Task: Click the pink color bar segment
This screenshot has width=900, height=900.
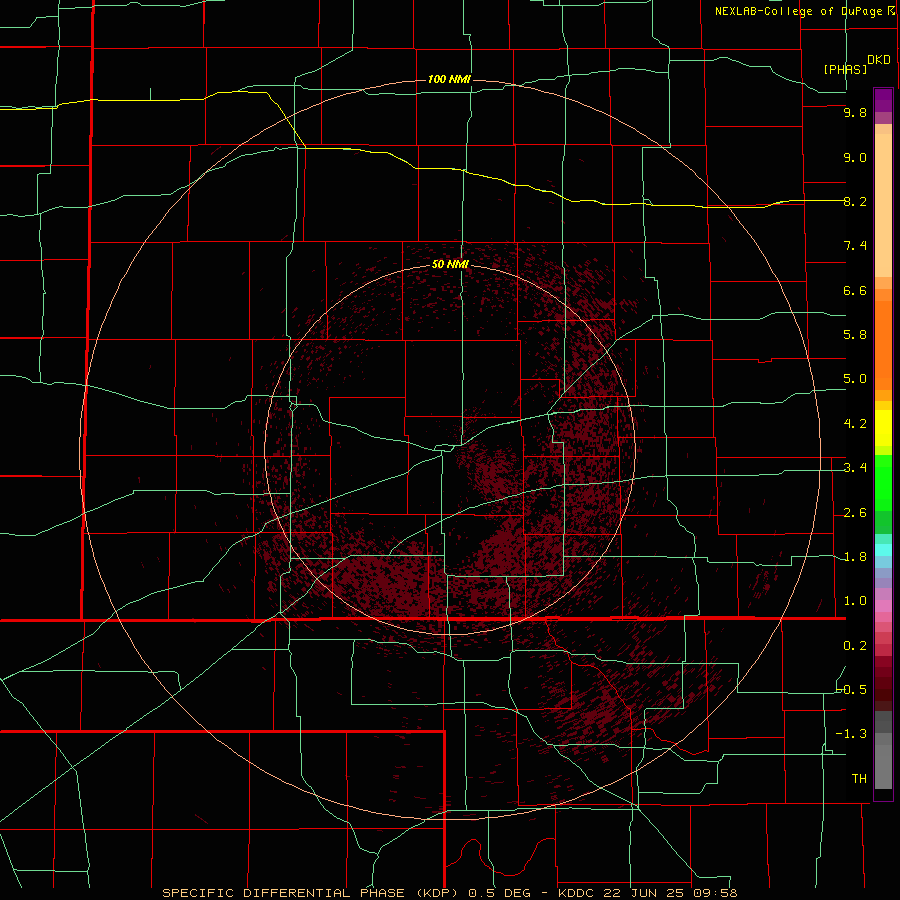Action: tap(883, 606)
